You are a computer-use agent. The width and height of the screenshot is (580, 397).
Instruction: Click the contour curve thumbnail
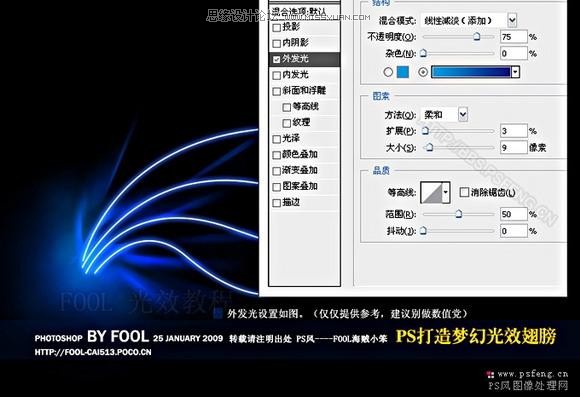[431, 192]
